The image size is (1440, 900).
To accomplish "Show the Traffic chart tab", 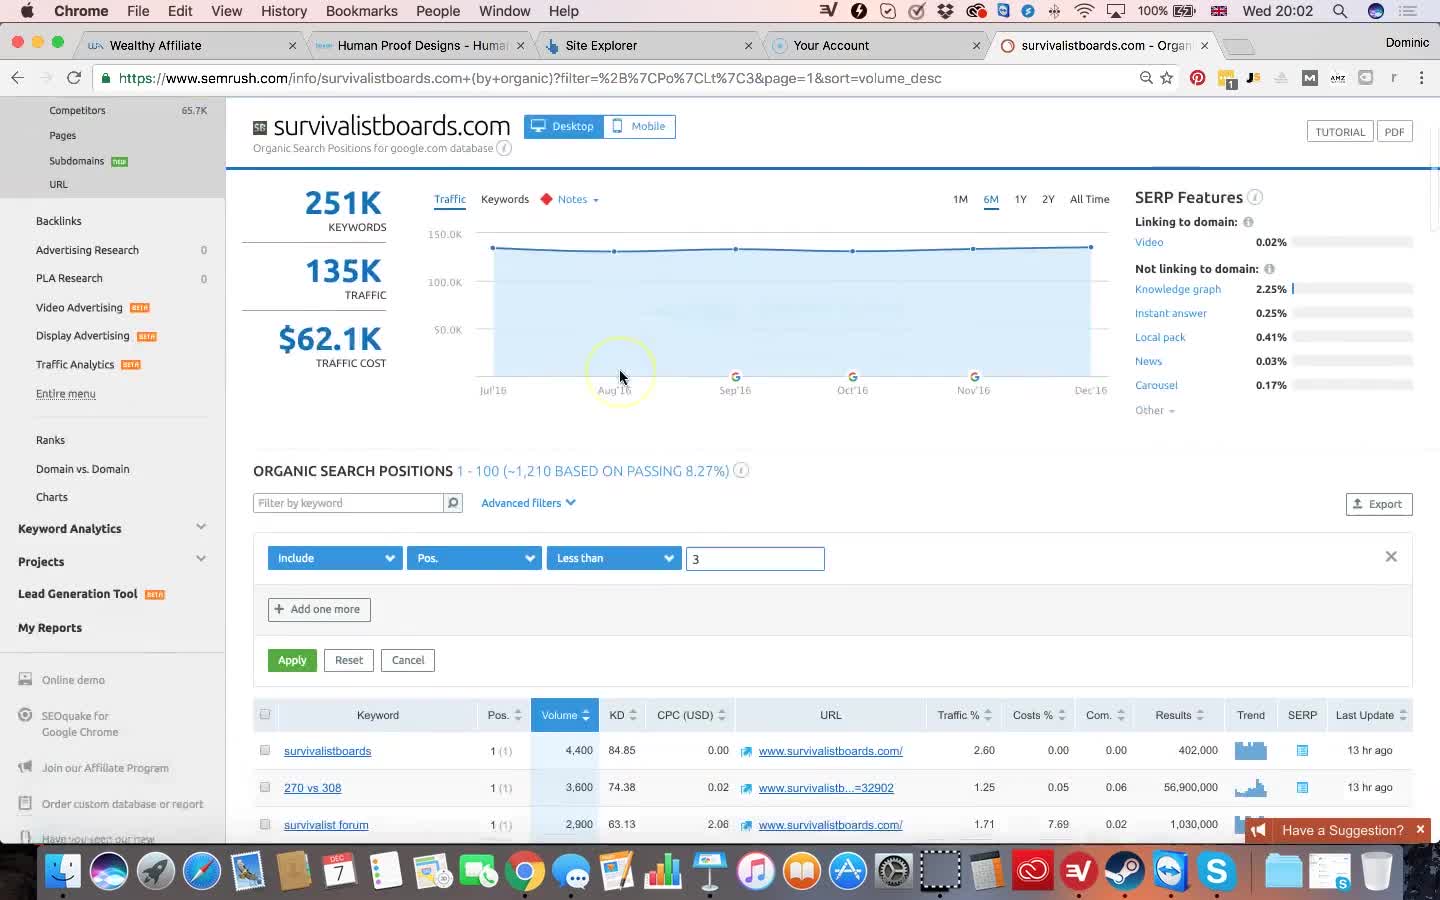I will (x=450, y=199).
